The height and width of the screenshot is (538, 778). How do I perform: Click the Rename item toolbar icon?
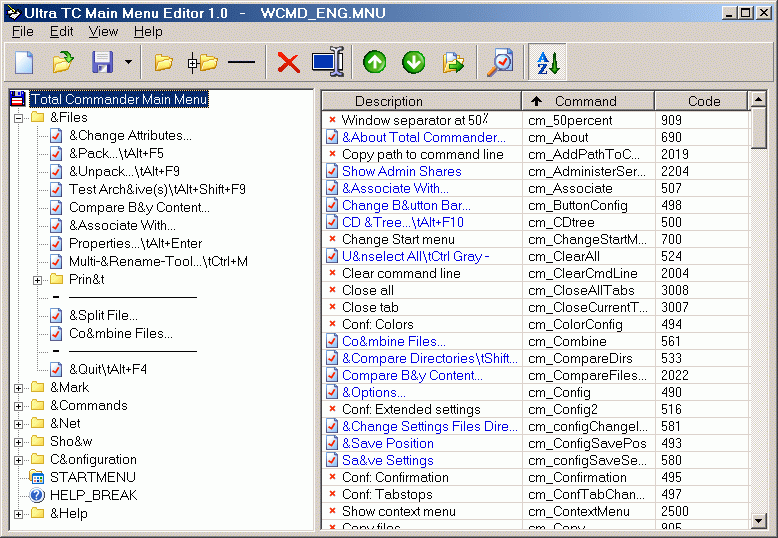(x=327, y=63)
